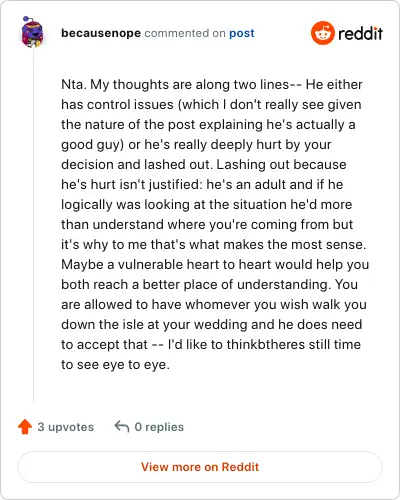Click the "has control issues" phrase
Screen dimensions: 400x500
tap(117, 104)
